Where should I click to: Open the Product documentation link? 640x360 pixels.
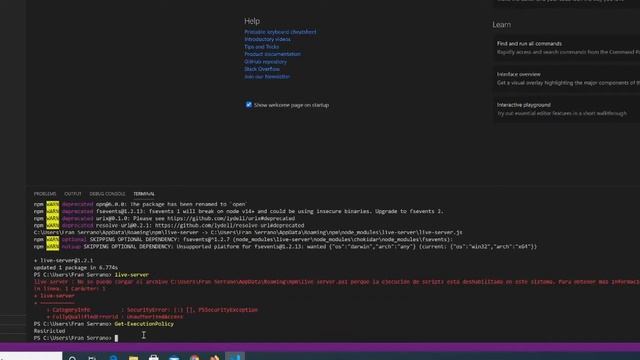pos(272,54)
